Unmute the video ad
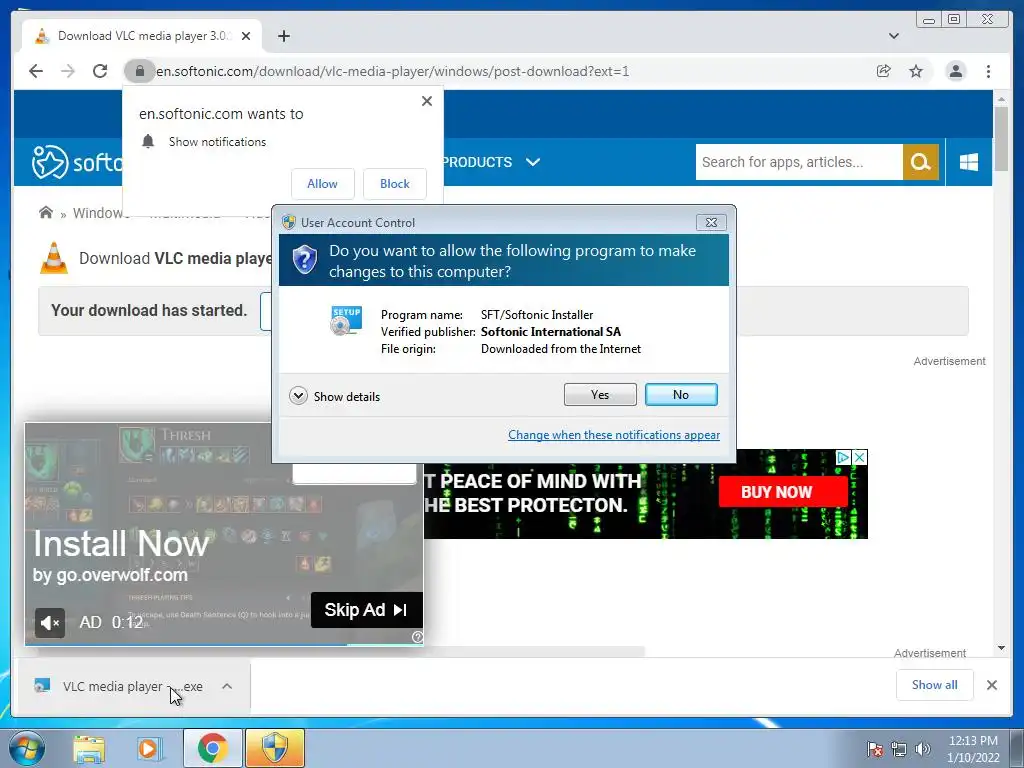The height and width of the screenshot is (768, 1024). tap(50, 623)
